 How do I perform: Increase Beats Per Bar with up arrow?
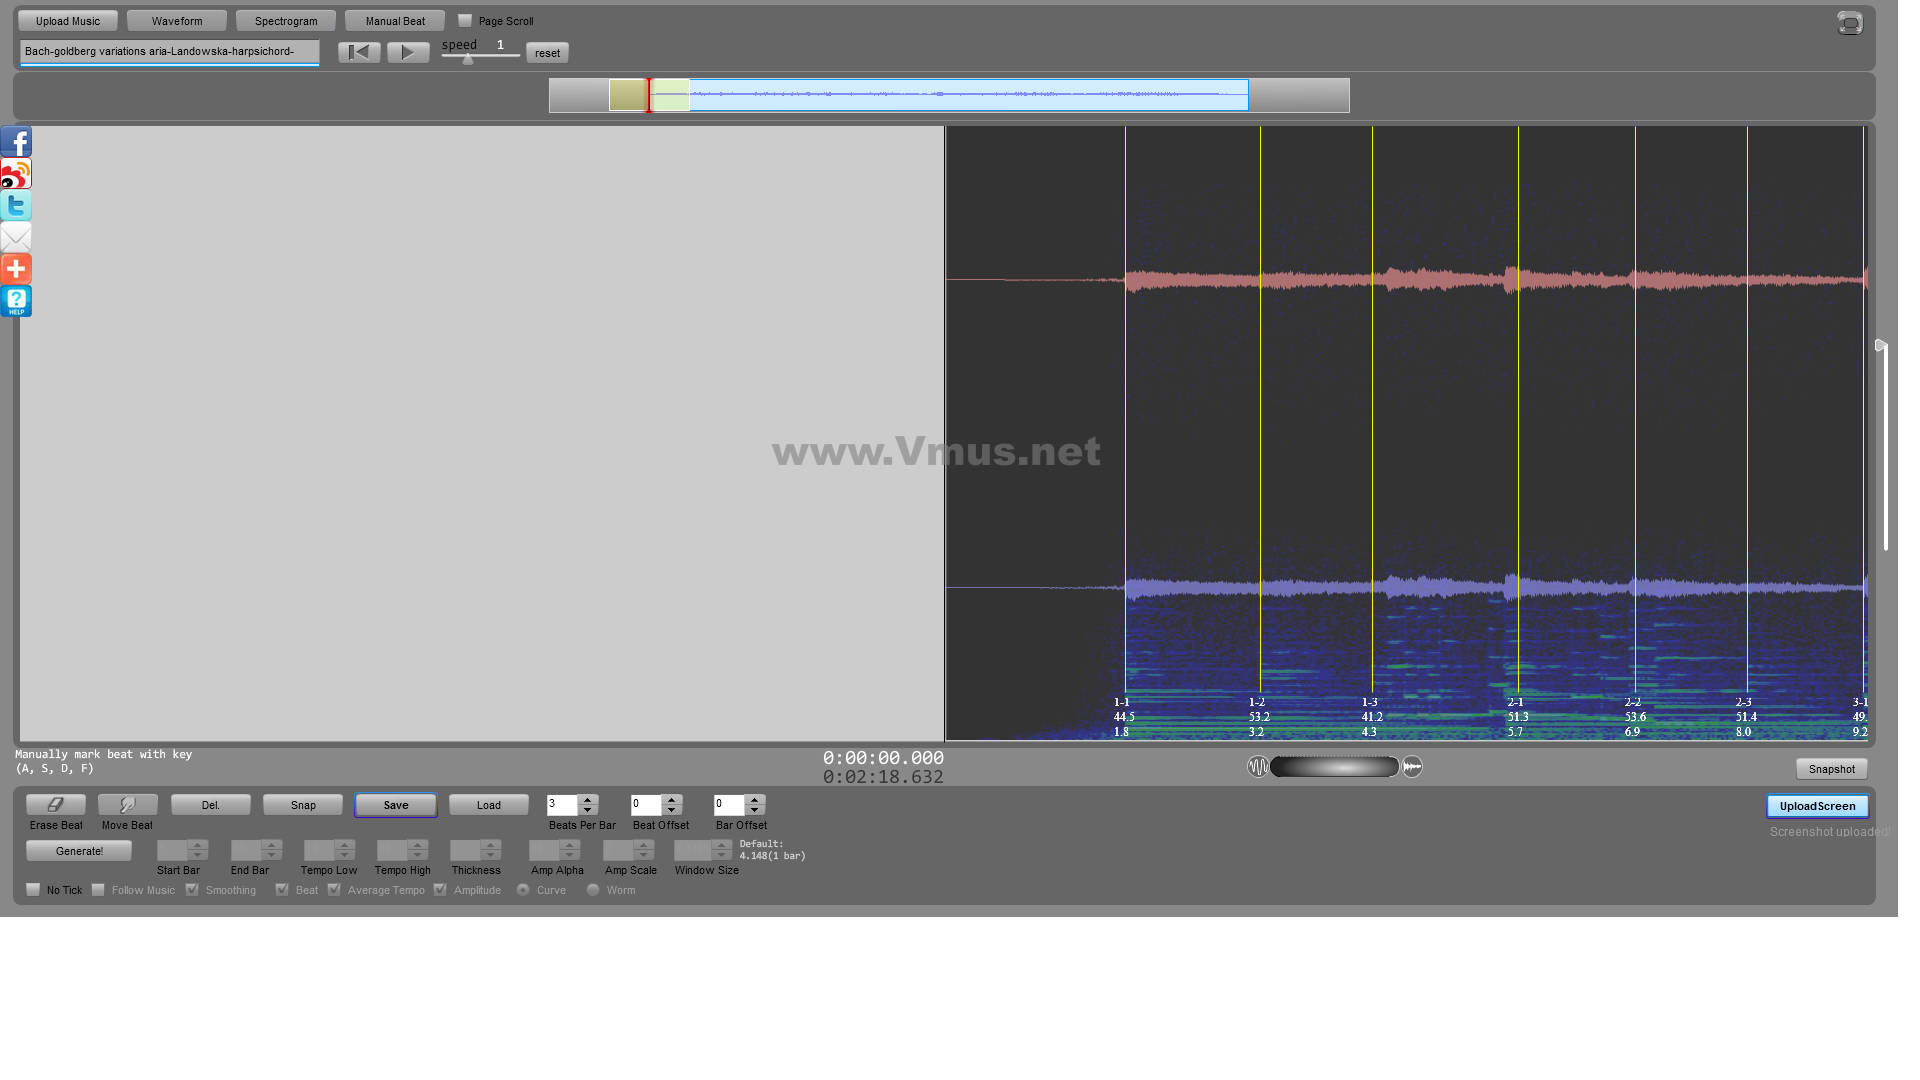tap(588, 799)
